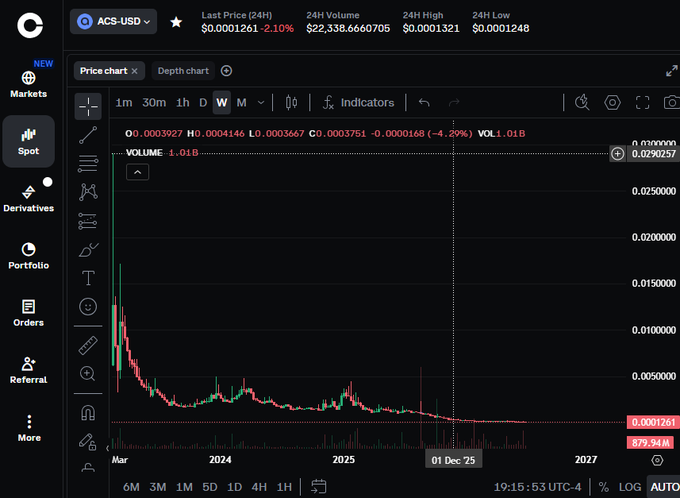Toggle fullscreen chart mode
680x498 pixels.
pos(642,103)
